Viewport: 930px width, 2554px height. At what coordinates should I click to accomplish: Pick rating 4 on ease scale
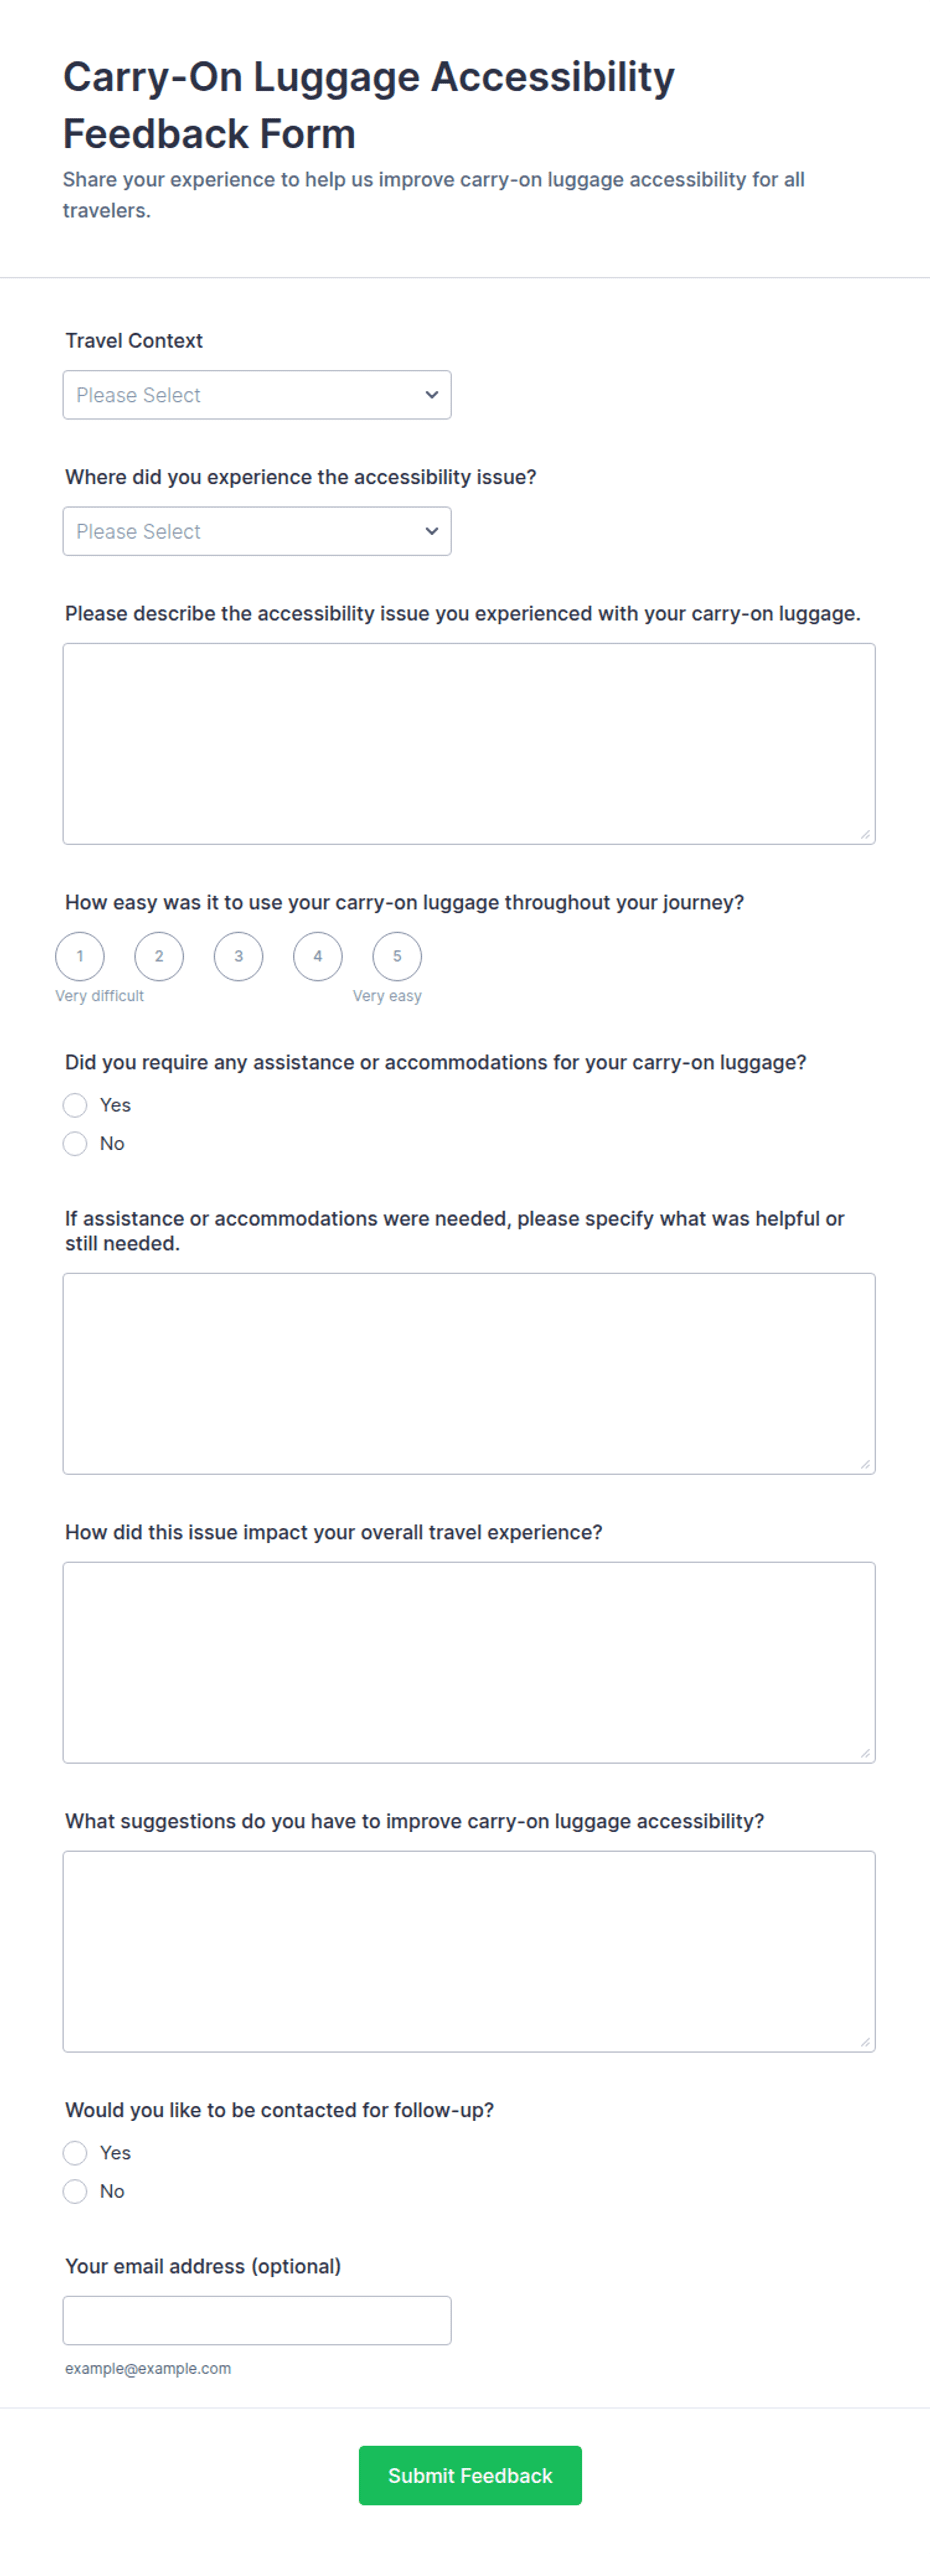318,956
